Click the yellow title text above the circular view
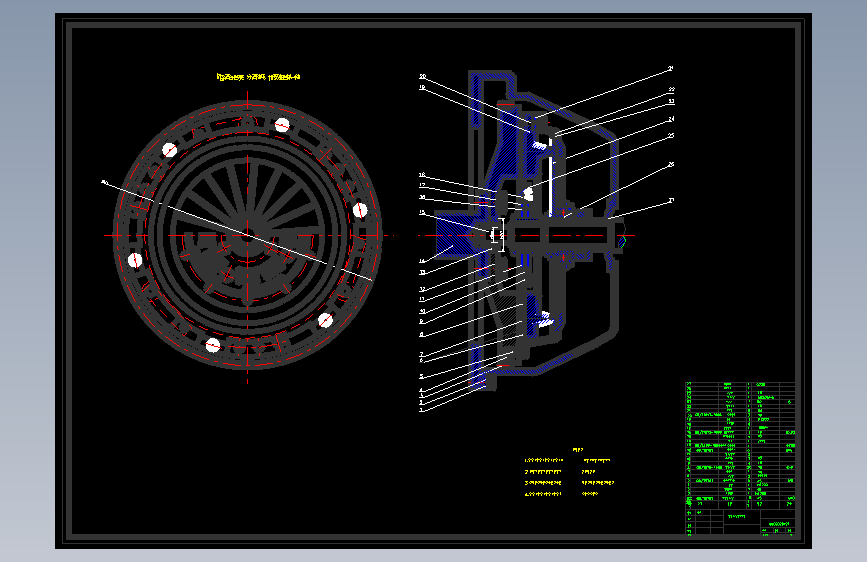 [x=258, y=77]
